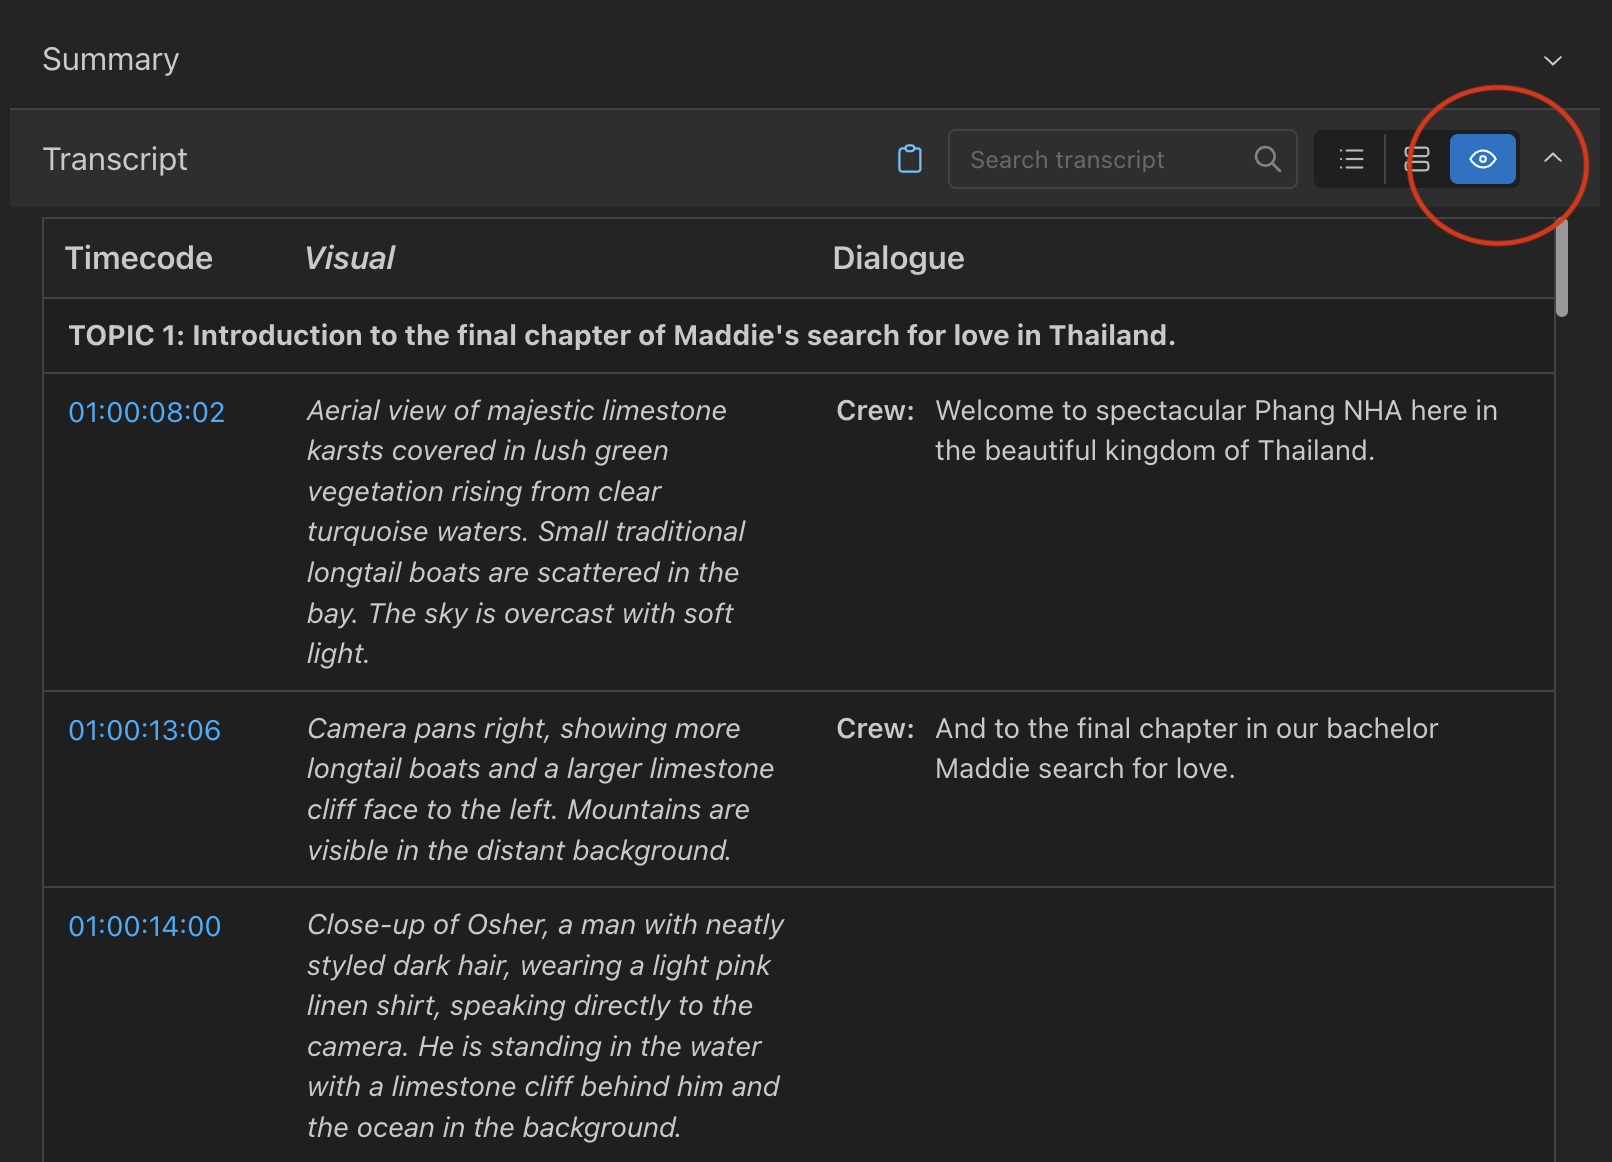The width and height of the screenshot is (1612, 1162).
Task: Jump to timecode 01:00:13:06
Action: [x=144, y=730]
